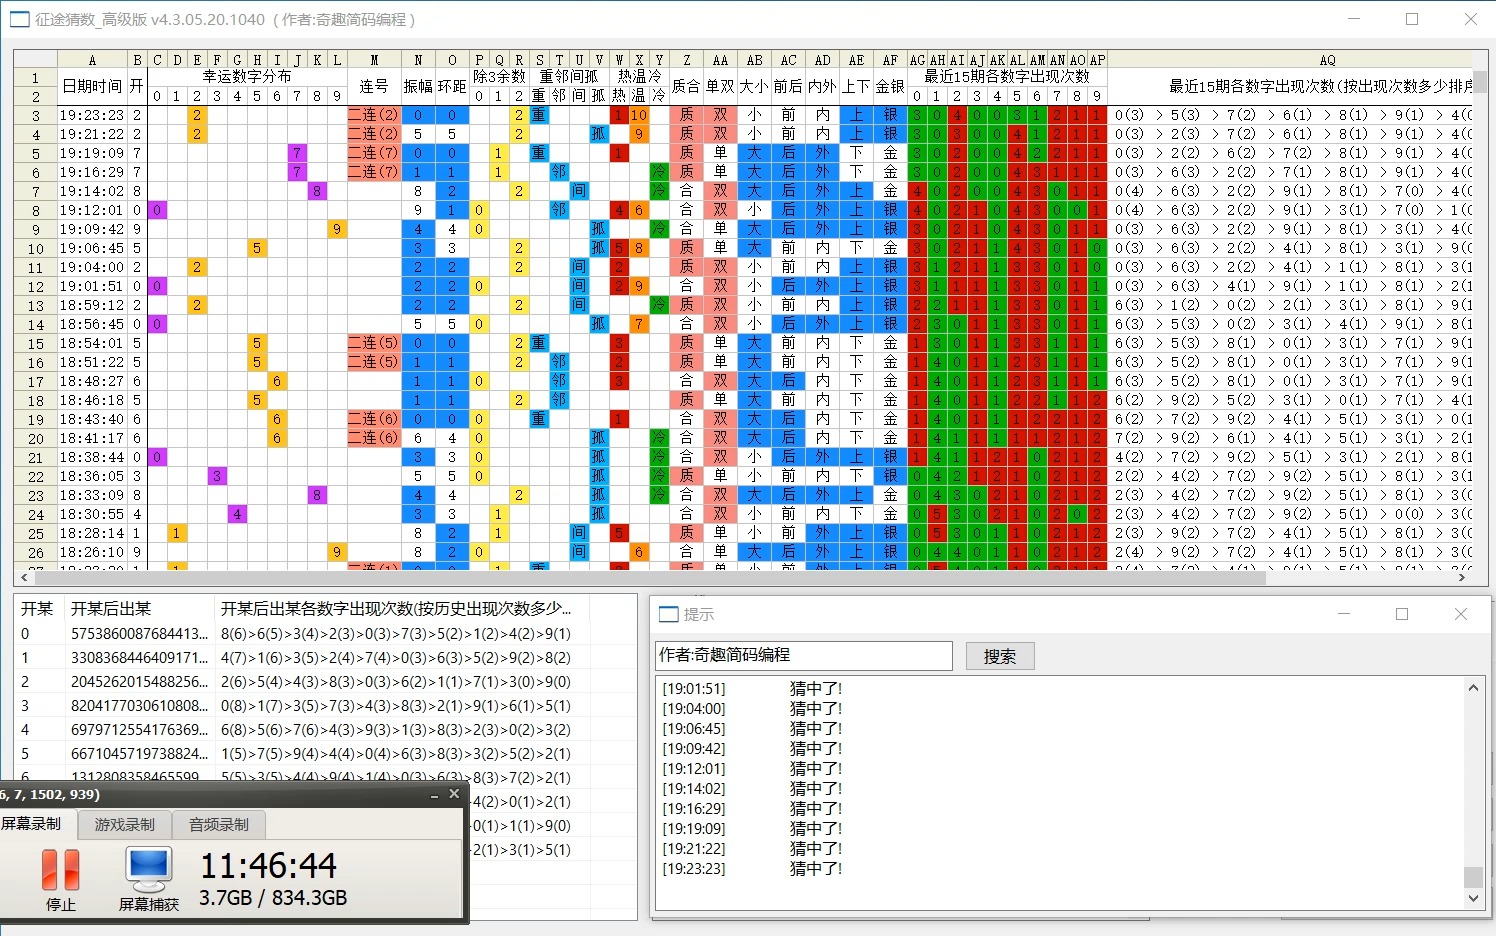Click the 质合 header cell
Viewport: 1496px width, 936px height.
click(x=686, y=86)
